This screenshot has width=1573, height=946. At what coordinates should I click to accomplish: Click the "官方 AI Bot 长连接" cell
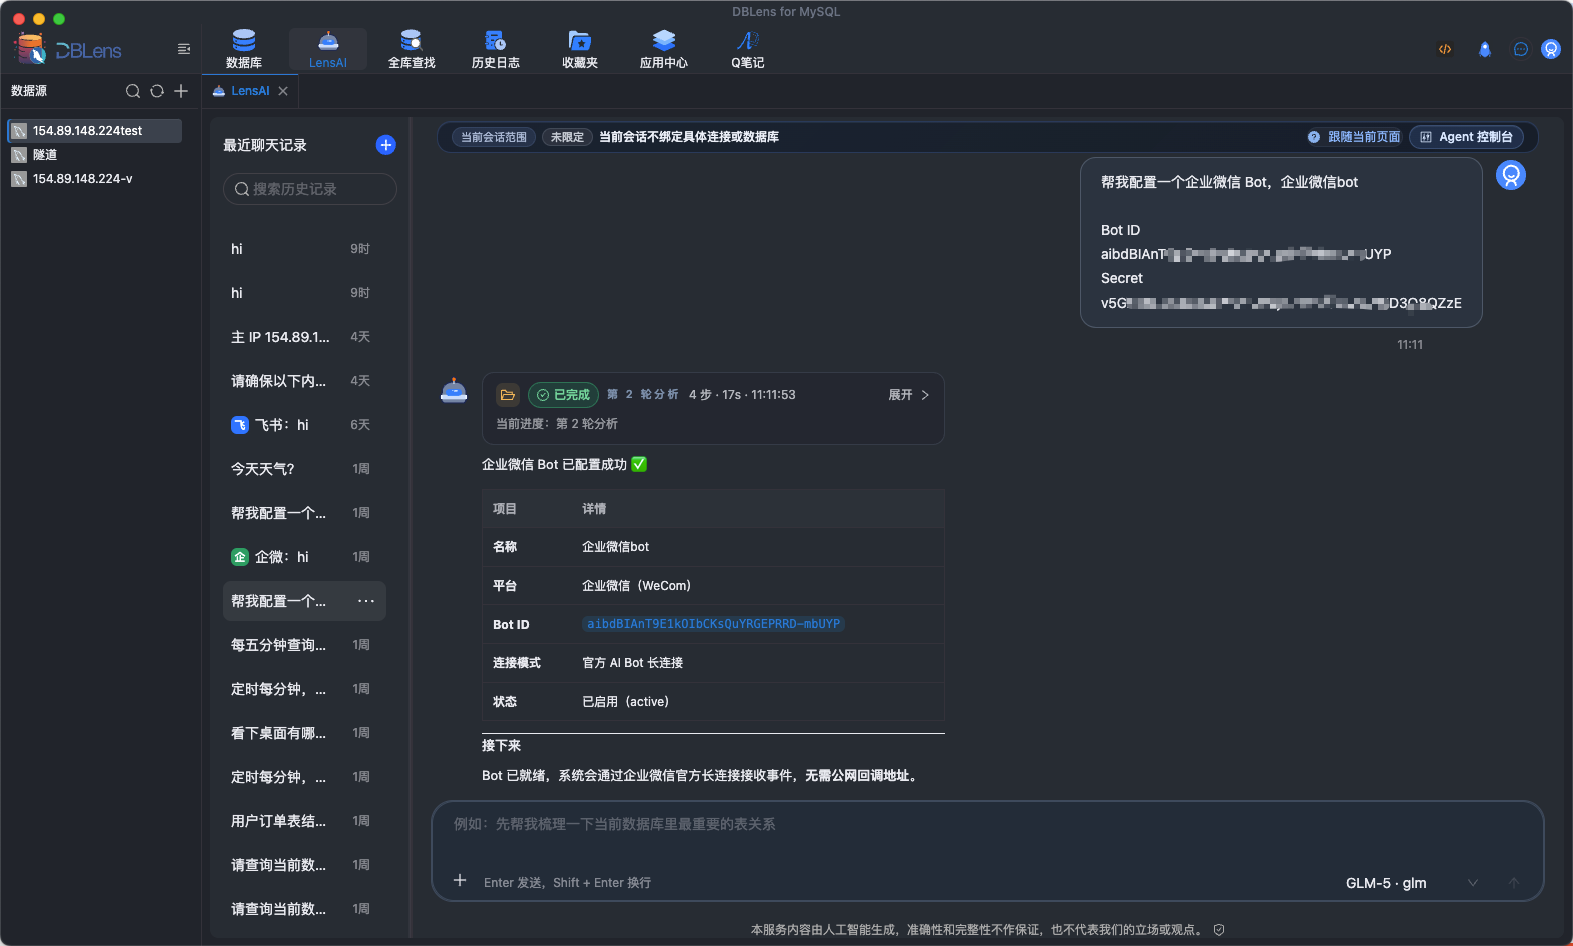(x=633, y=663)
